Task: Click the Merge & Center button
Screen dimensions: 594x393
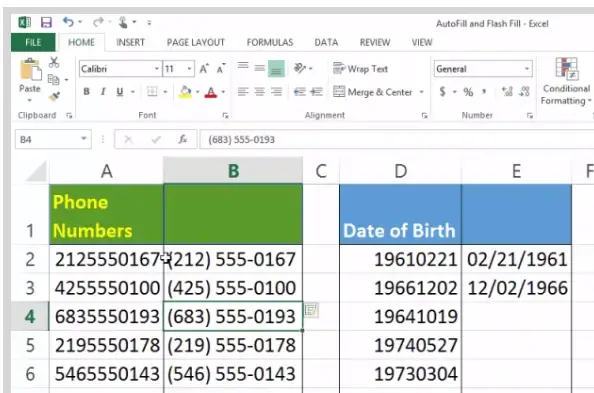Action: click(x=373, y=92)
